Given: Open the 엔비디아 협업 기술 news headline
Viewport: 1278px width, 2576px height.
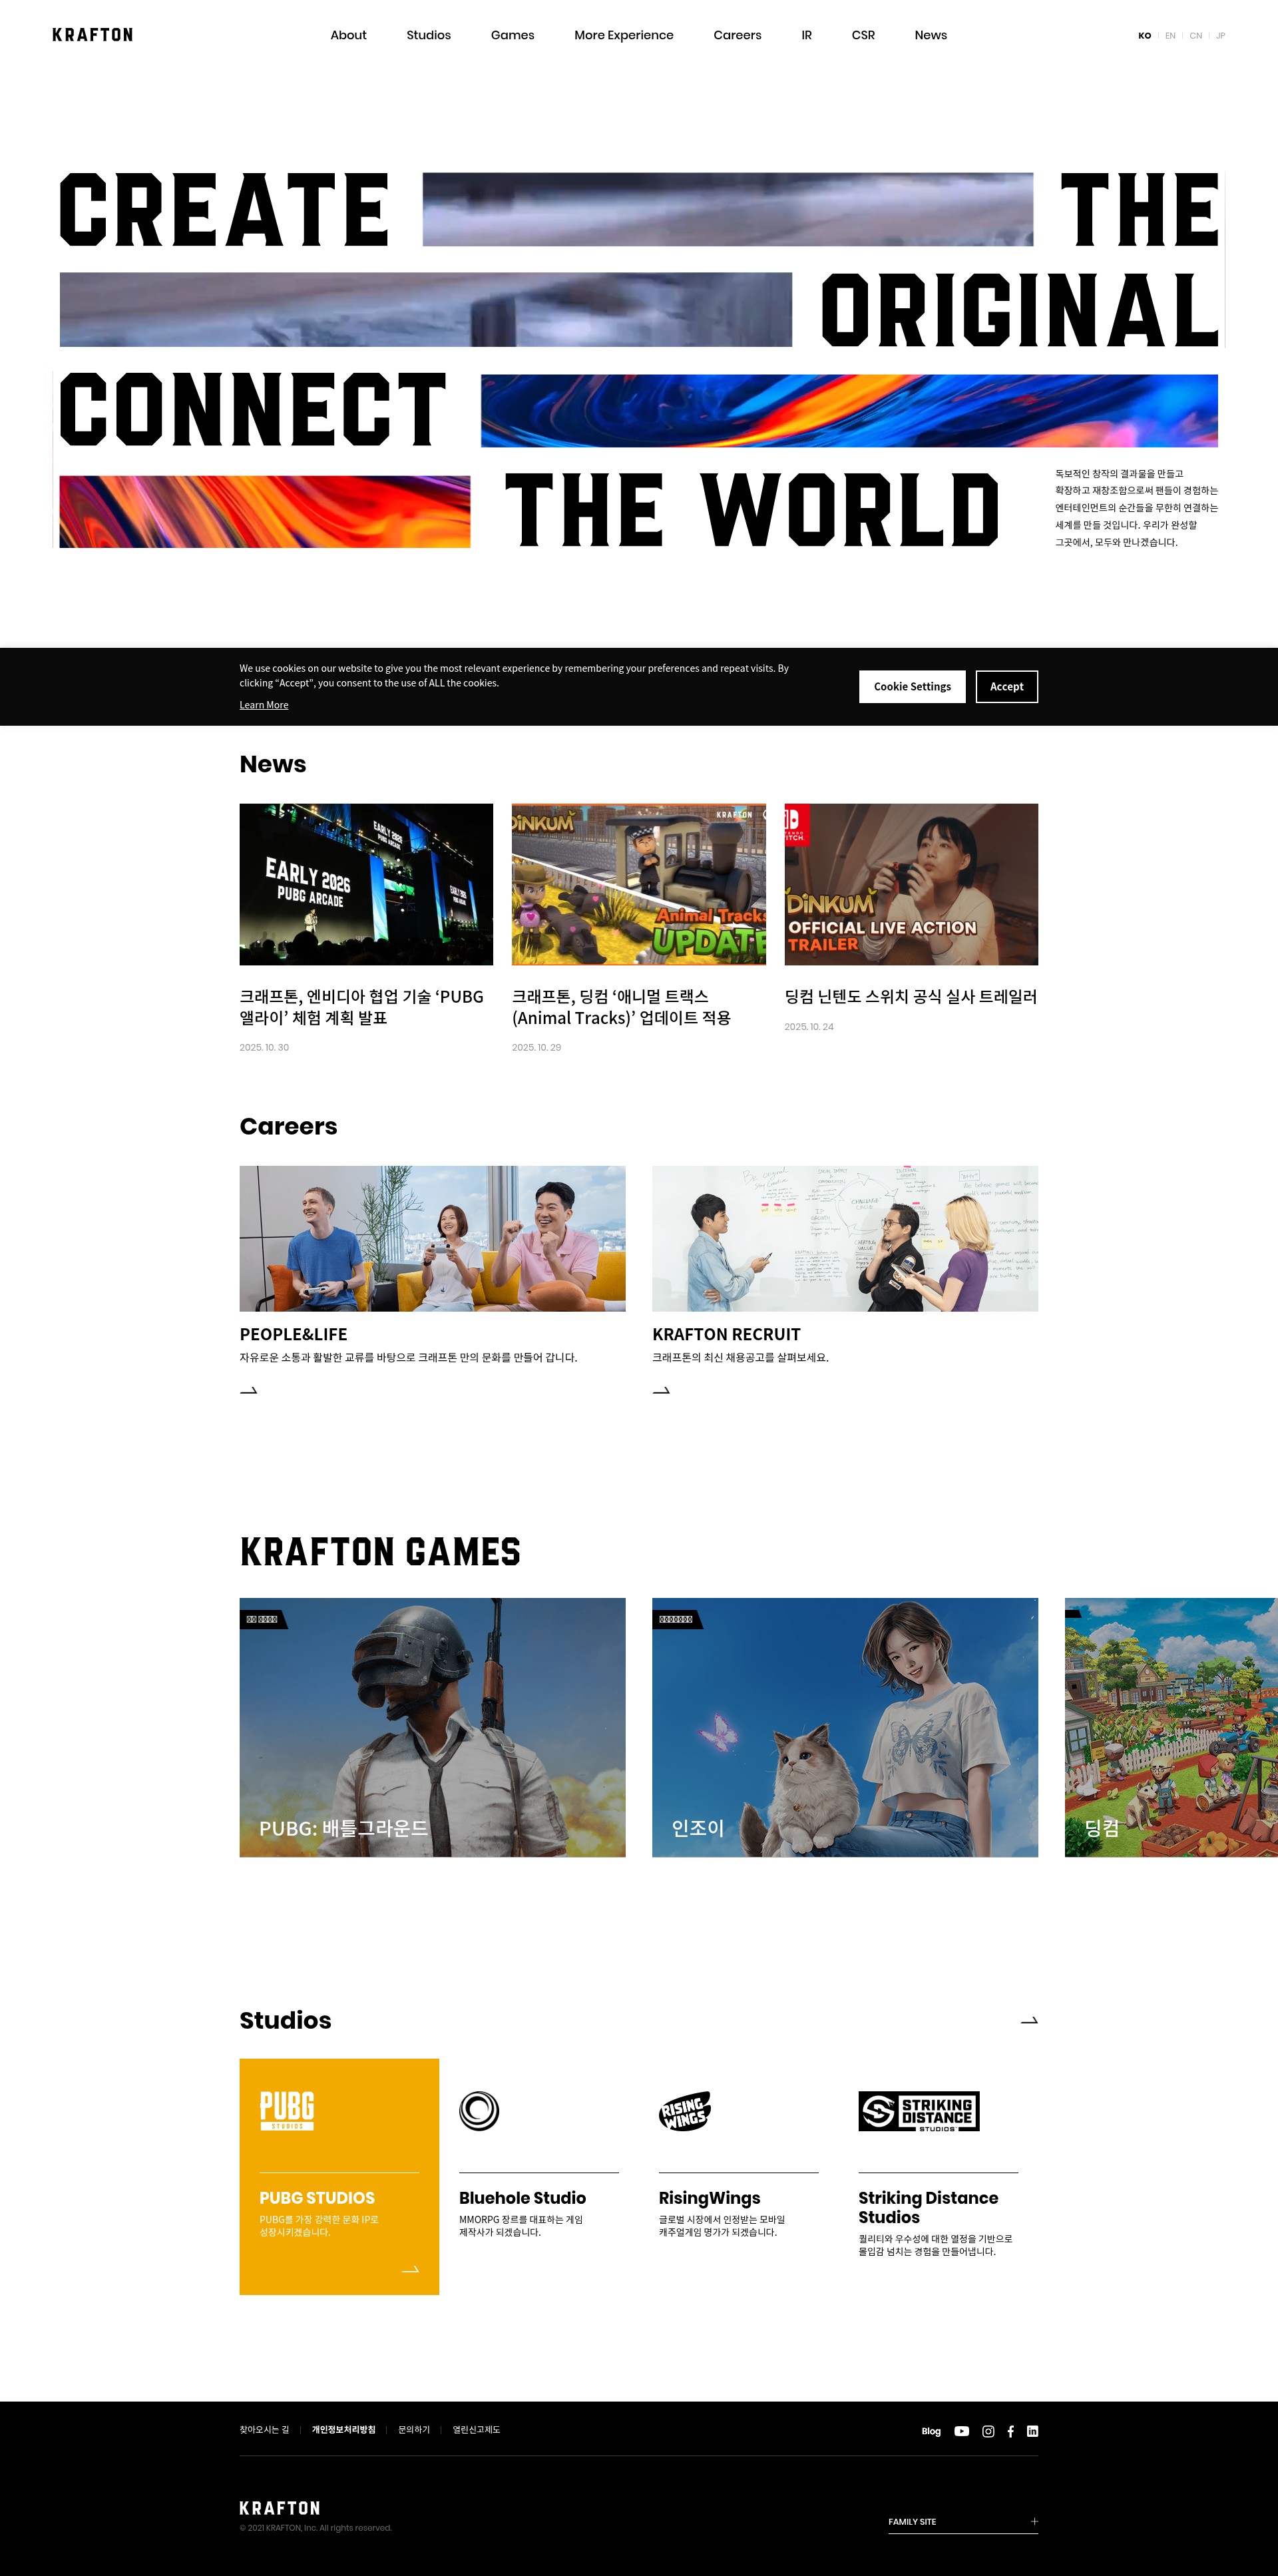Looking at the screenshot, I should click(x=361, y=1007).
